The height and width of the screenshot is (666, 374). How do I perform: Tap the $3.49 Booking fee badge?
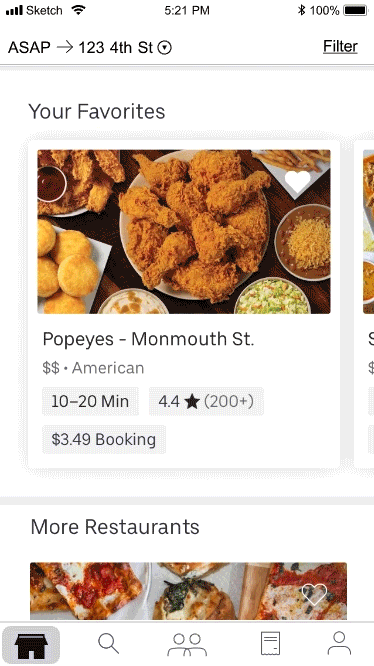104,439
